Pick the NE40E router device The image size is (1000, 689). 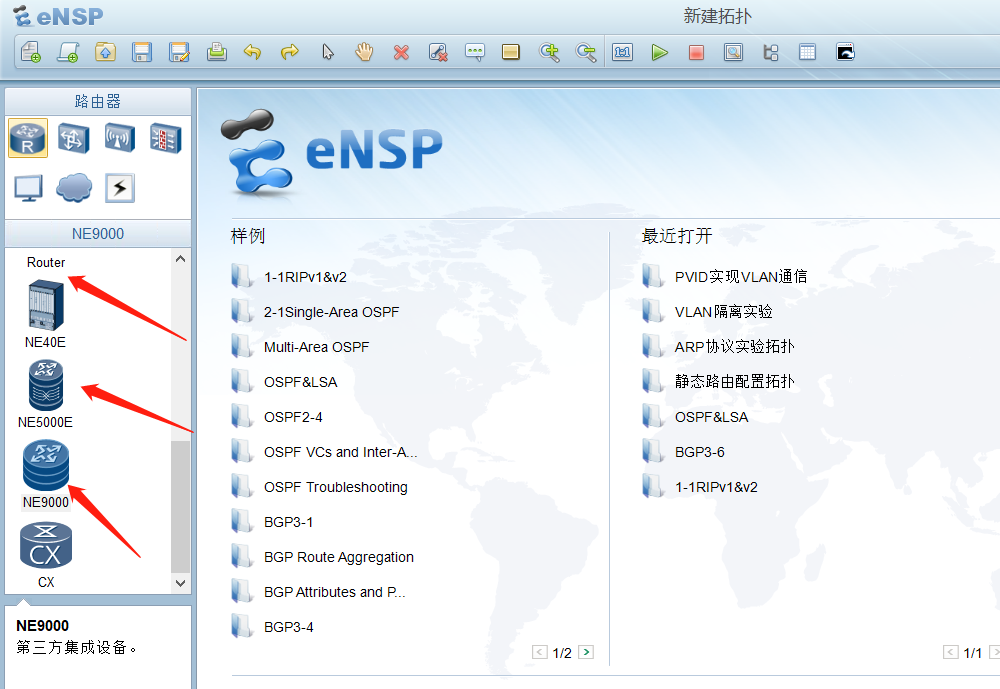(45, 315)
